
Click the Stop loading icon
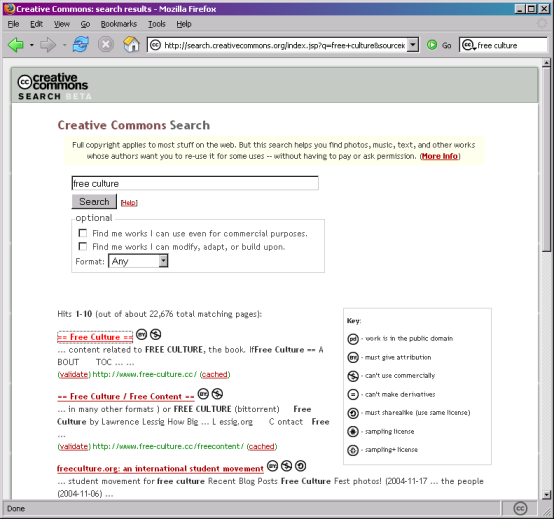106,45
